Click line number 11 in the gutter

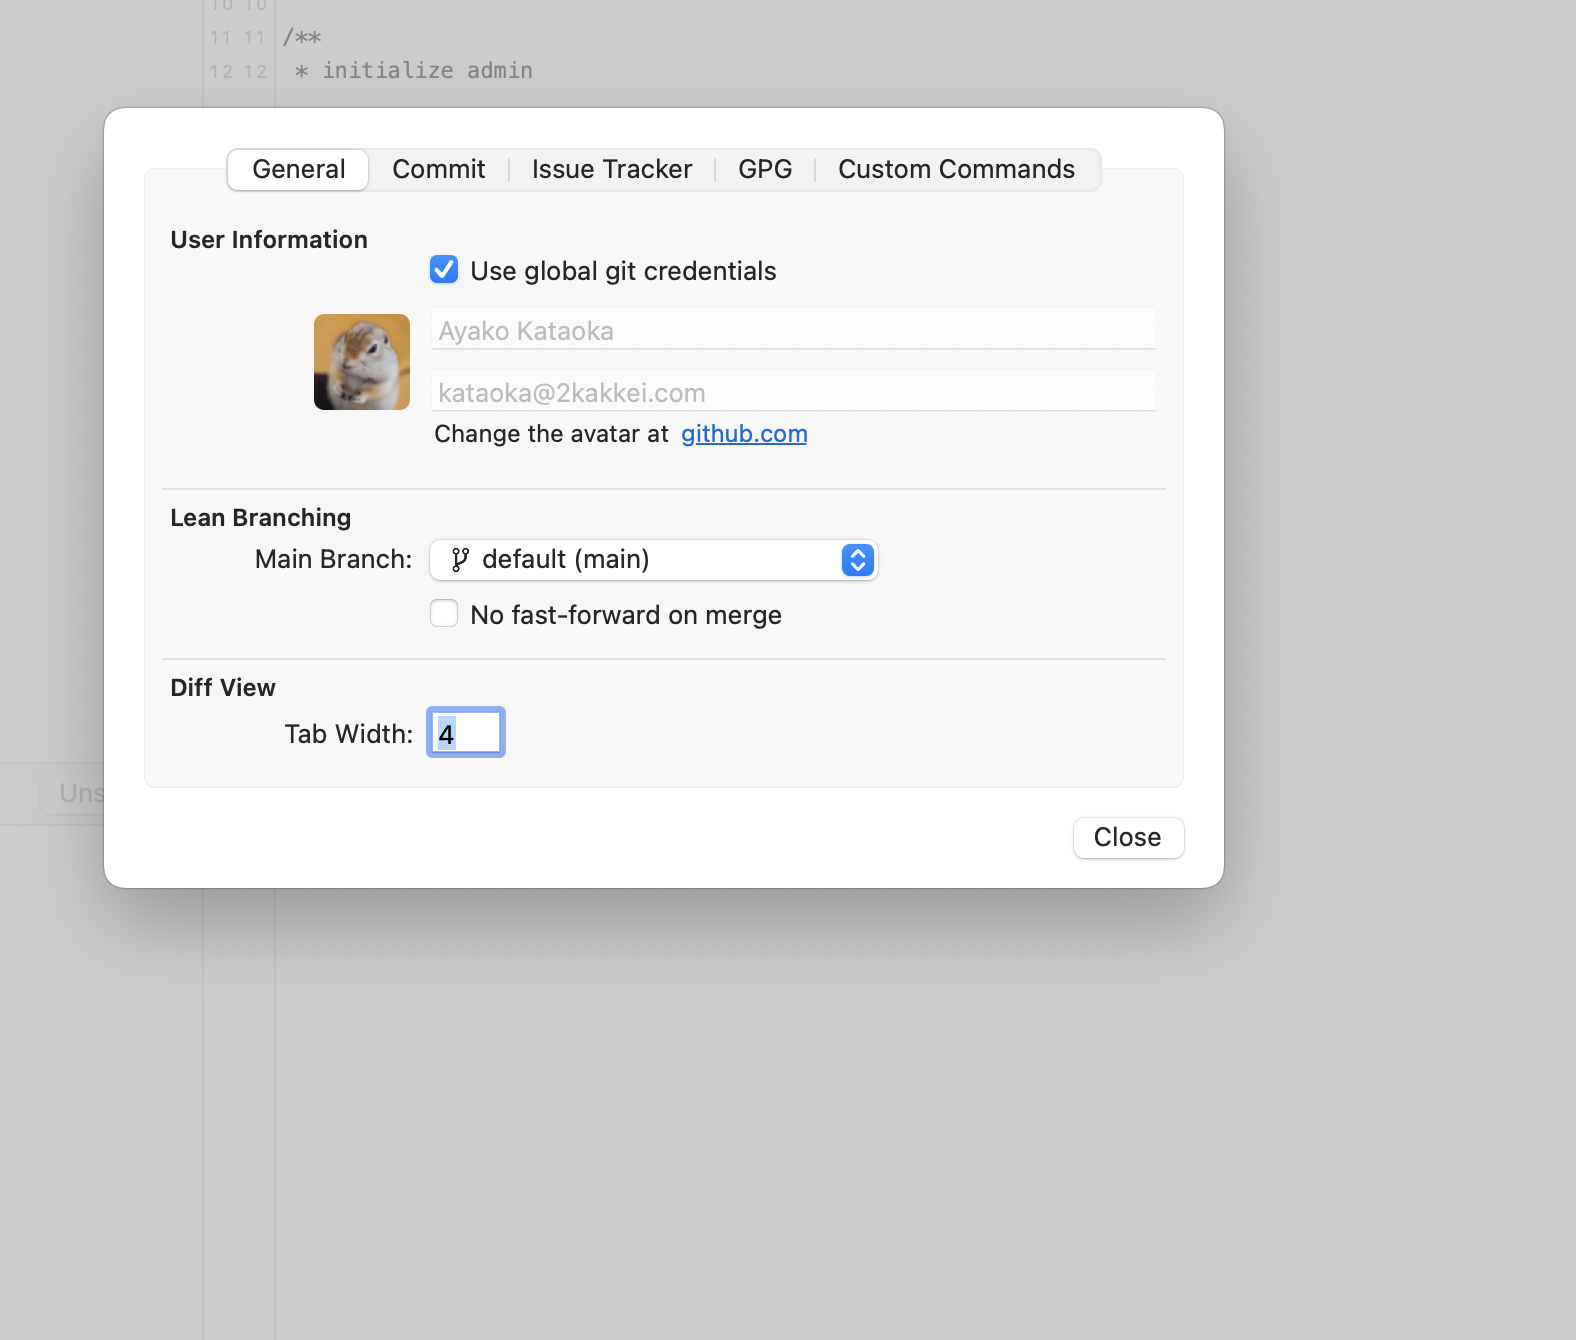pyautogui.click(x=221, y=38)
